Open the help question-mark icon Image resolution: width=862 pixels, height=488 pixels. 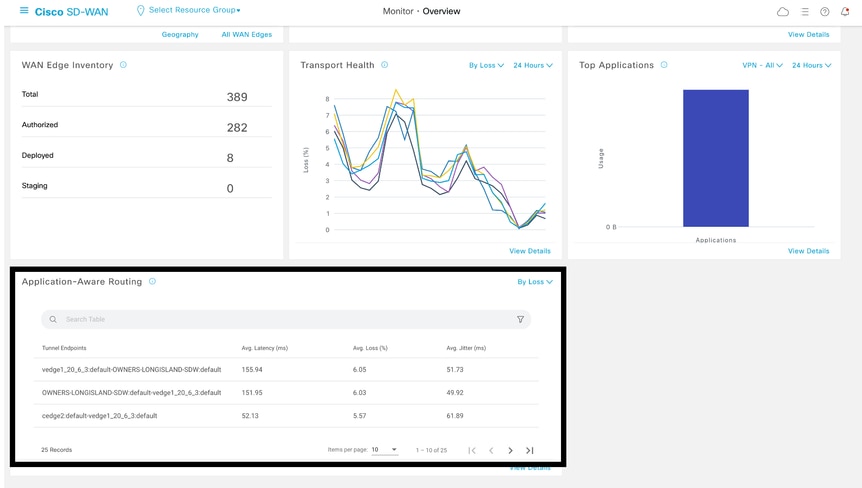[825, 12]
